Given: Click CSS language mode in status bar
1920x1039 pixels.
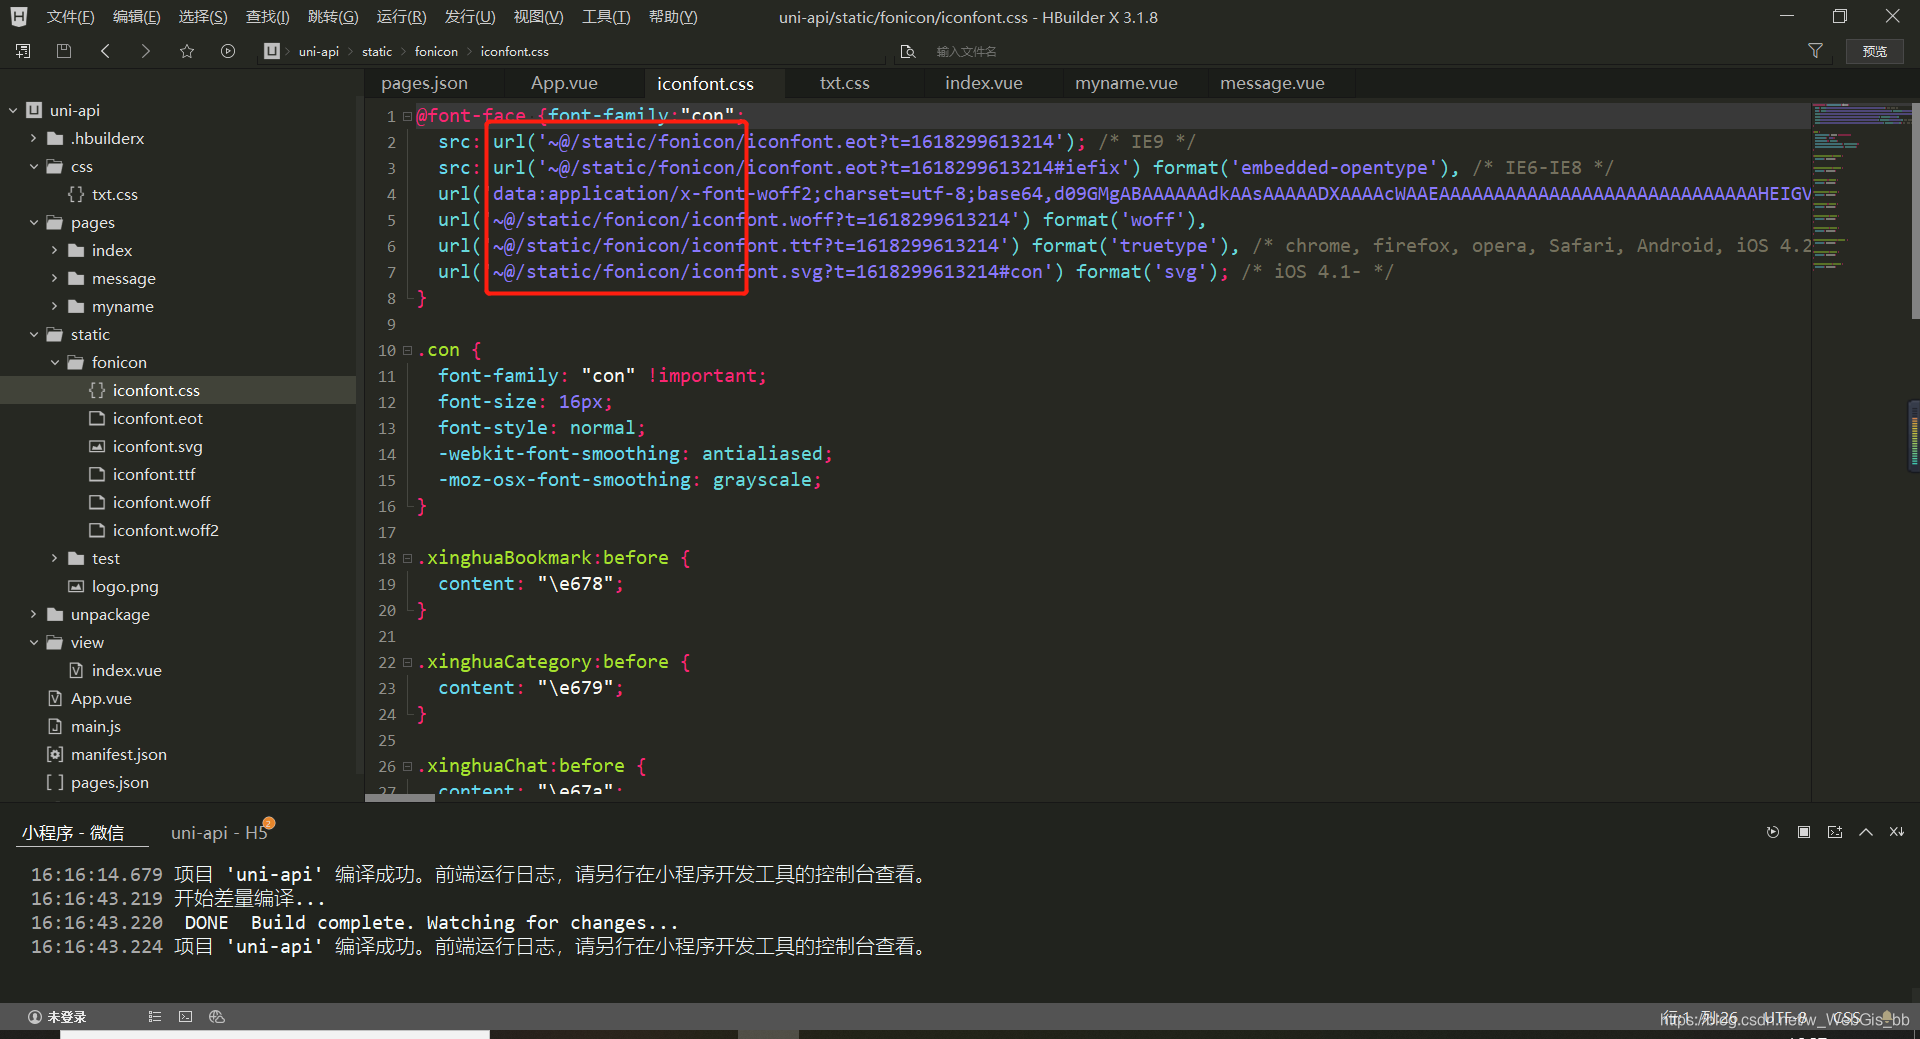Looking at the screenshot, I should tap(1846, 1018).
